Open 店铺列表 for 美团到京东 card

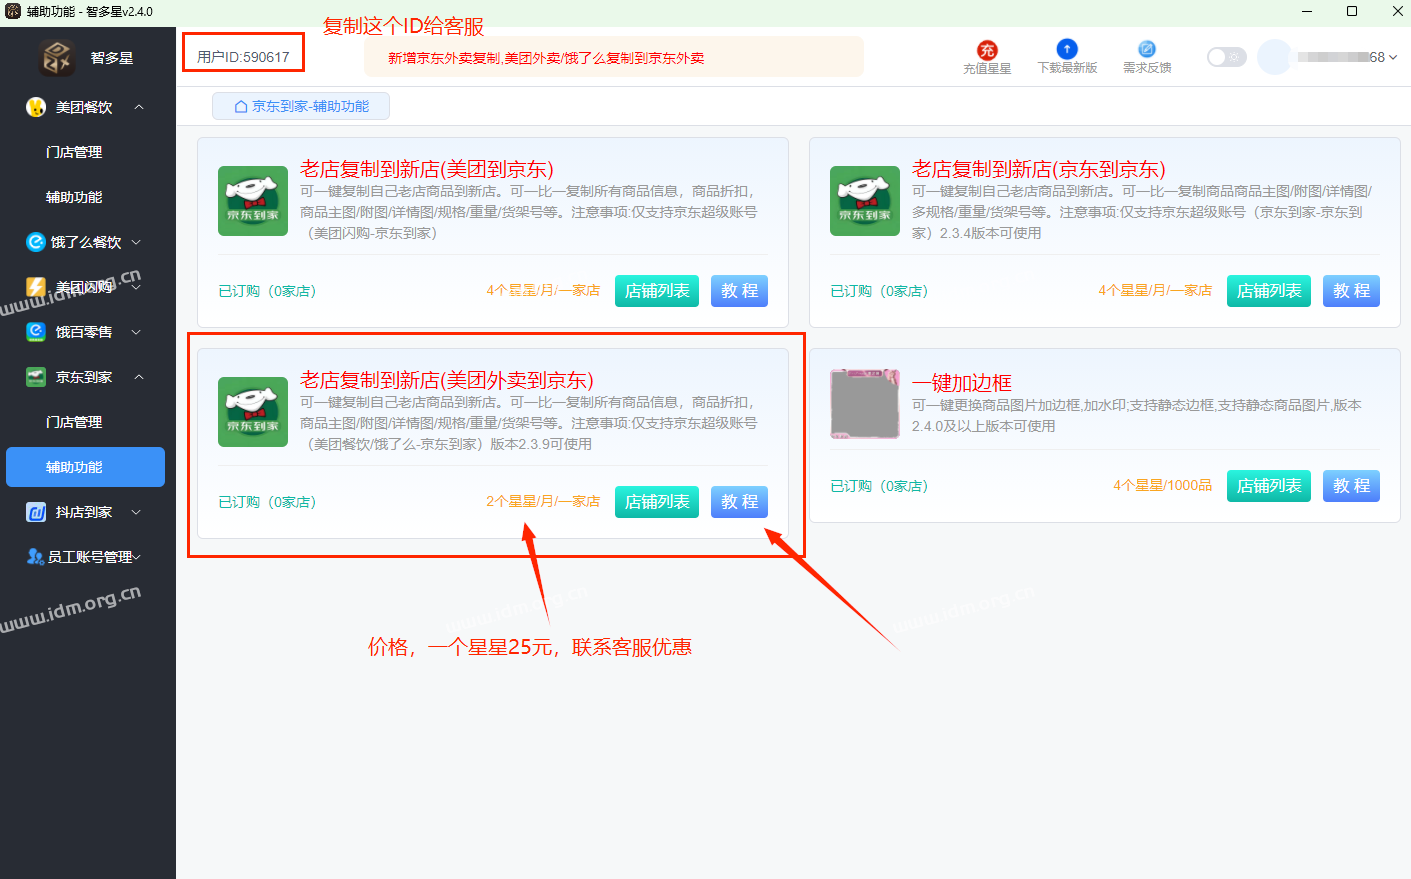point(657,291)
